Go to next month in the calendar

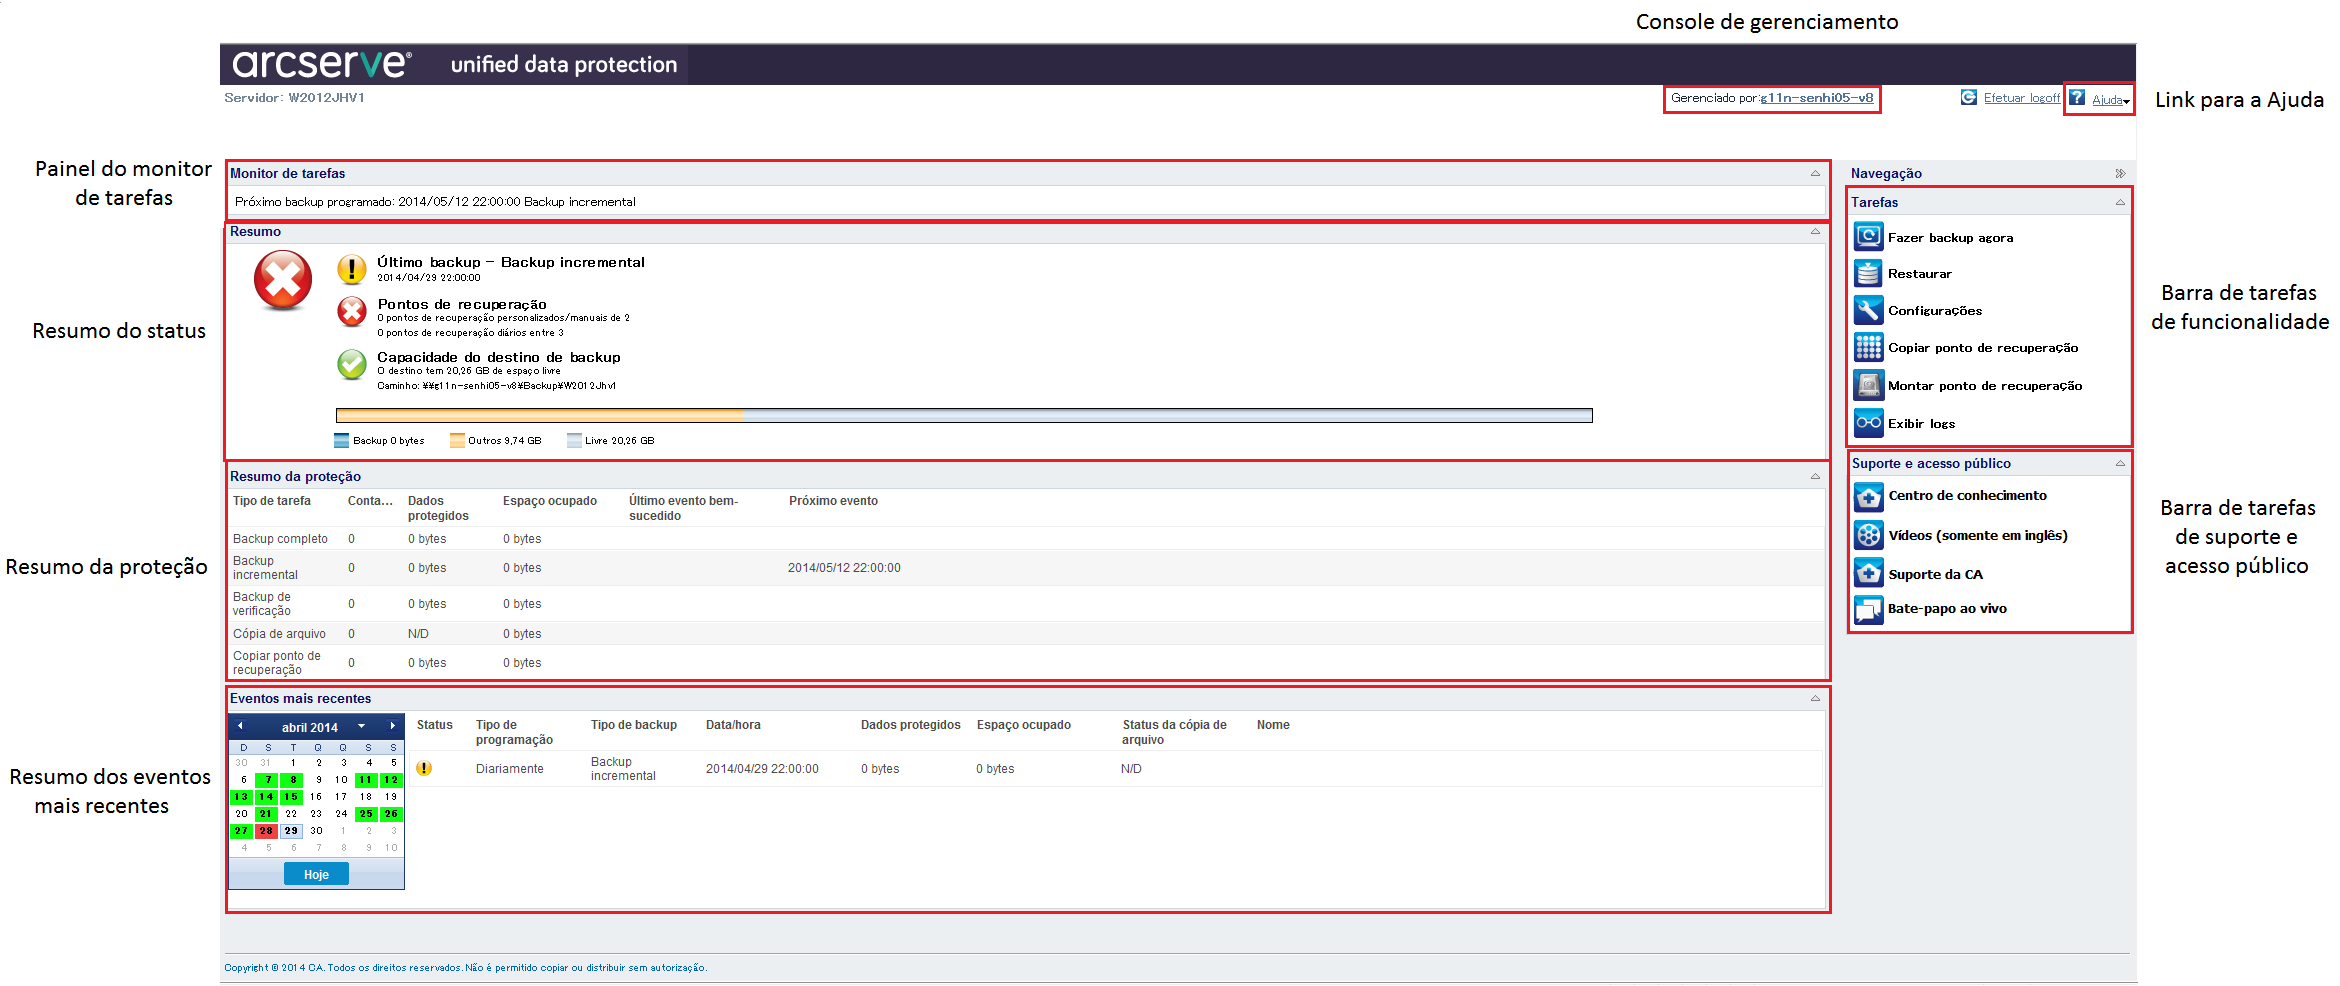click(393, 726)
